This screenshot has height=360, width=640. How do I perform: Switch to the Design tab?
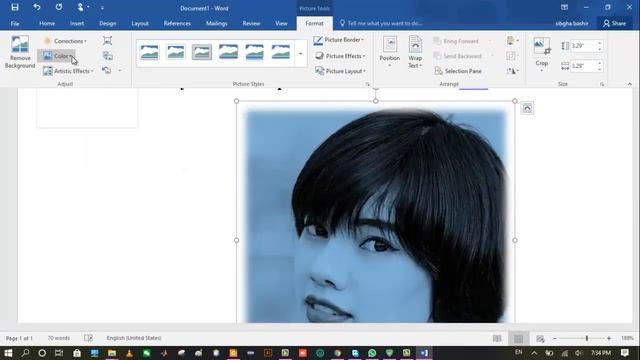point(107,24)
